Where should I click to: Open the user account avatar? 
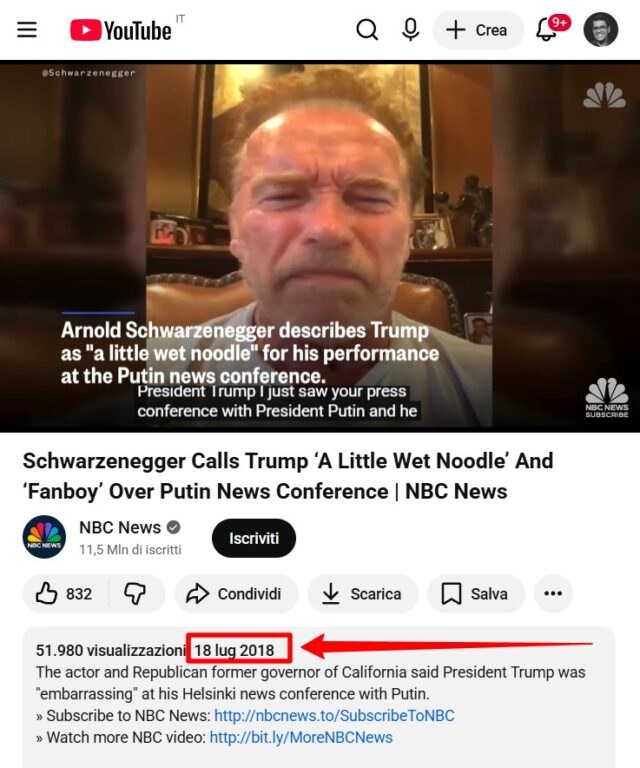(600, 30)
